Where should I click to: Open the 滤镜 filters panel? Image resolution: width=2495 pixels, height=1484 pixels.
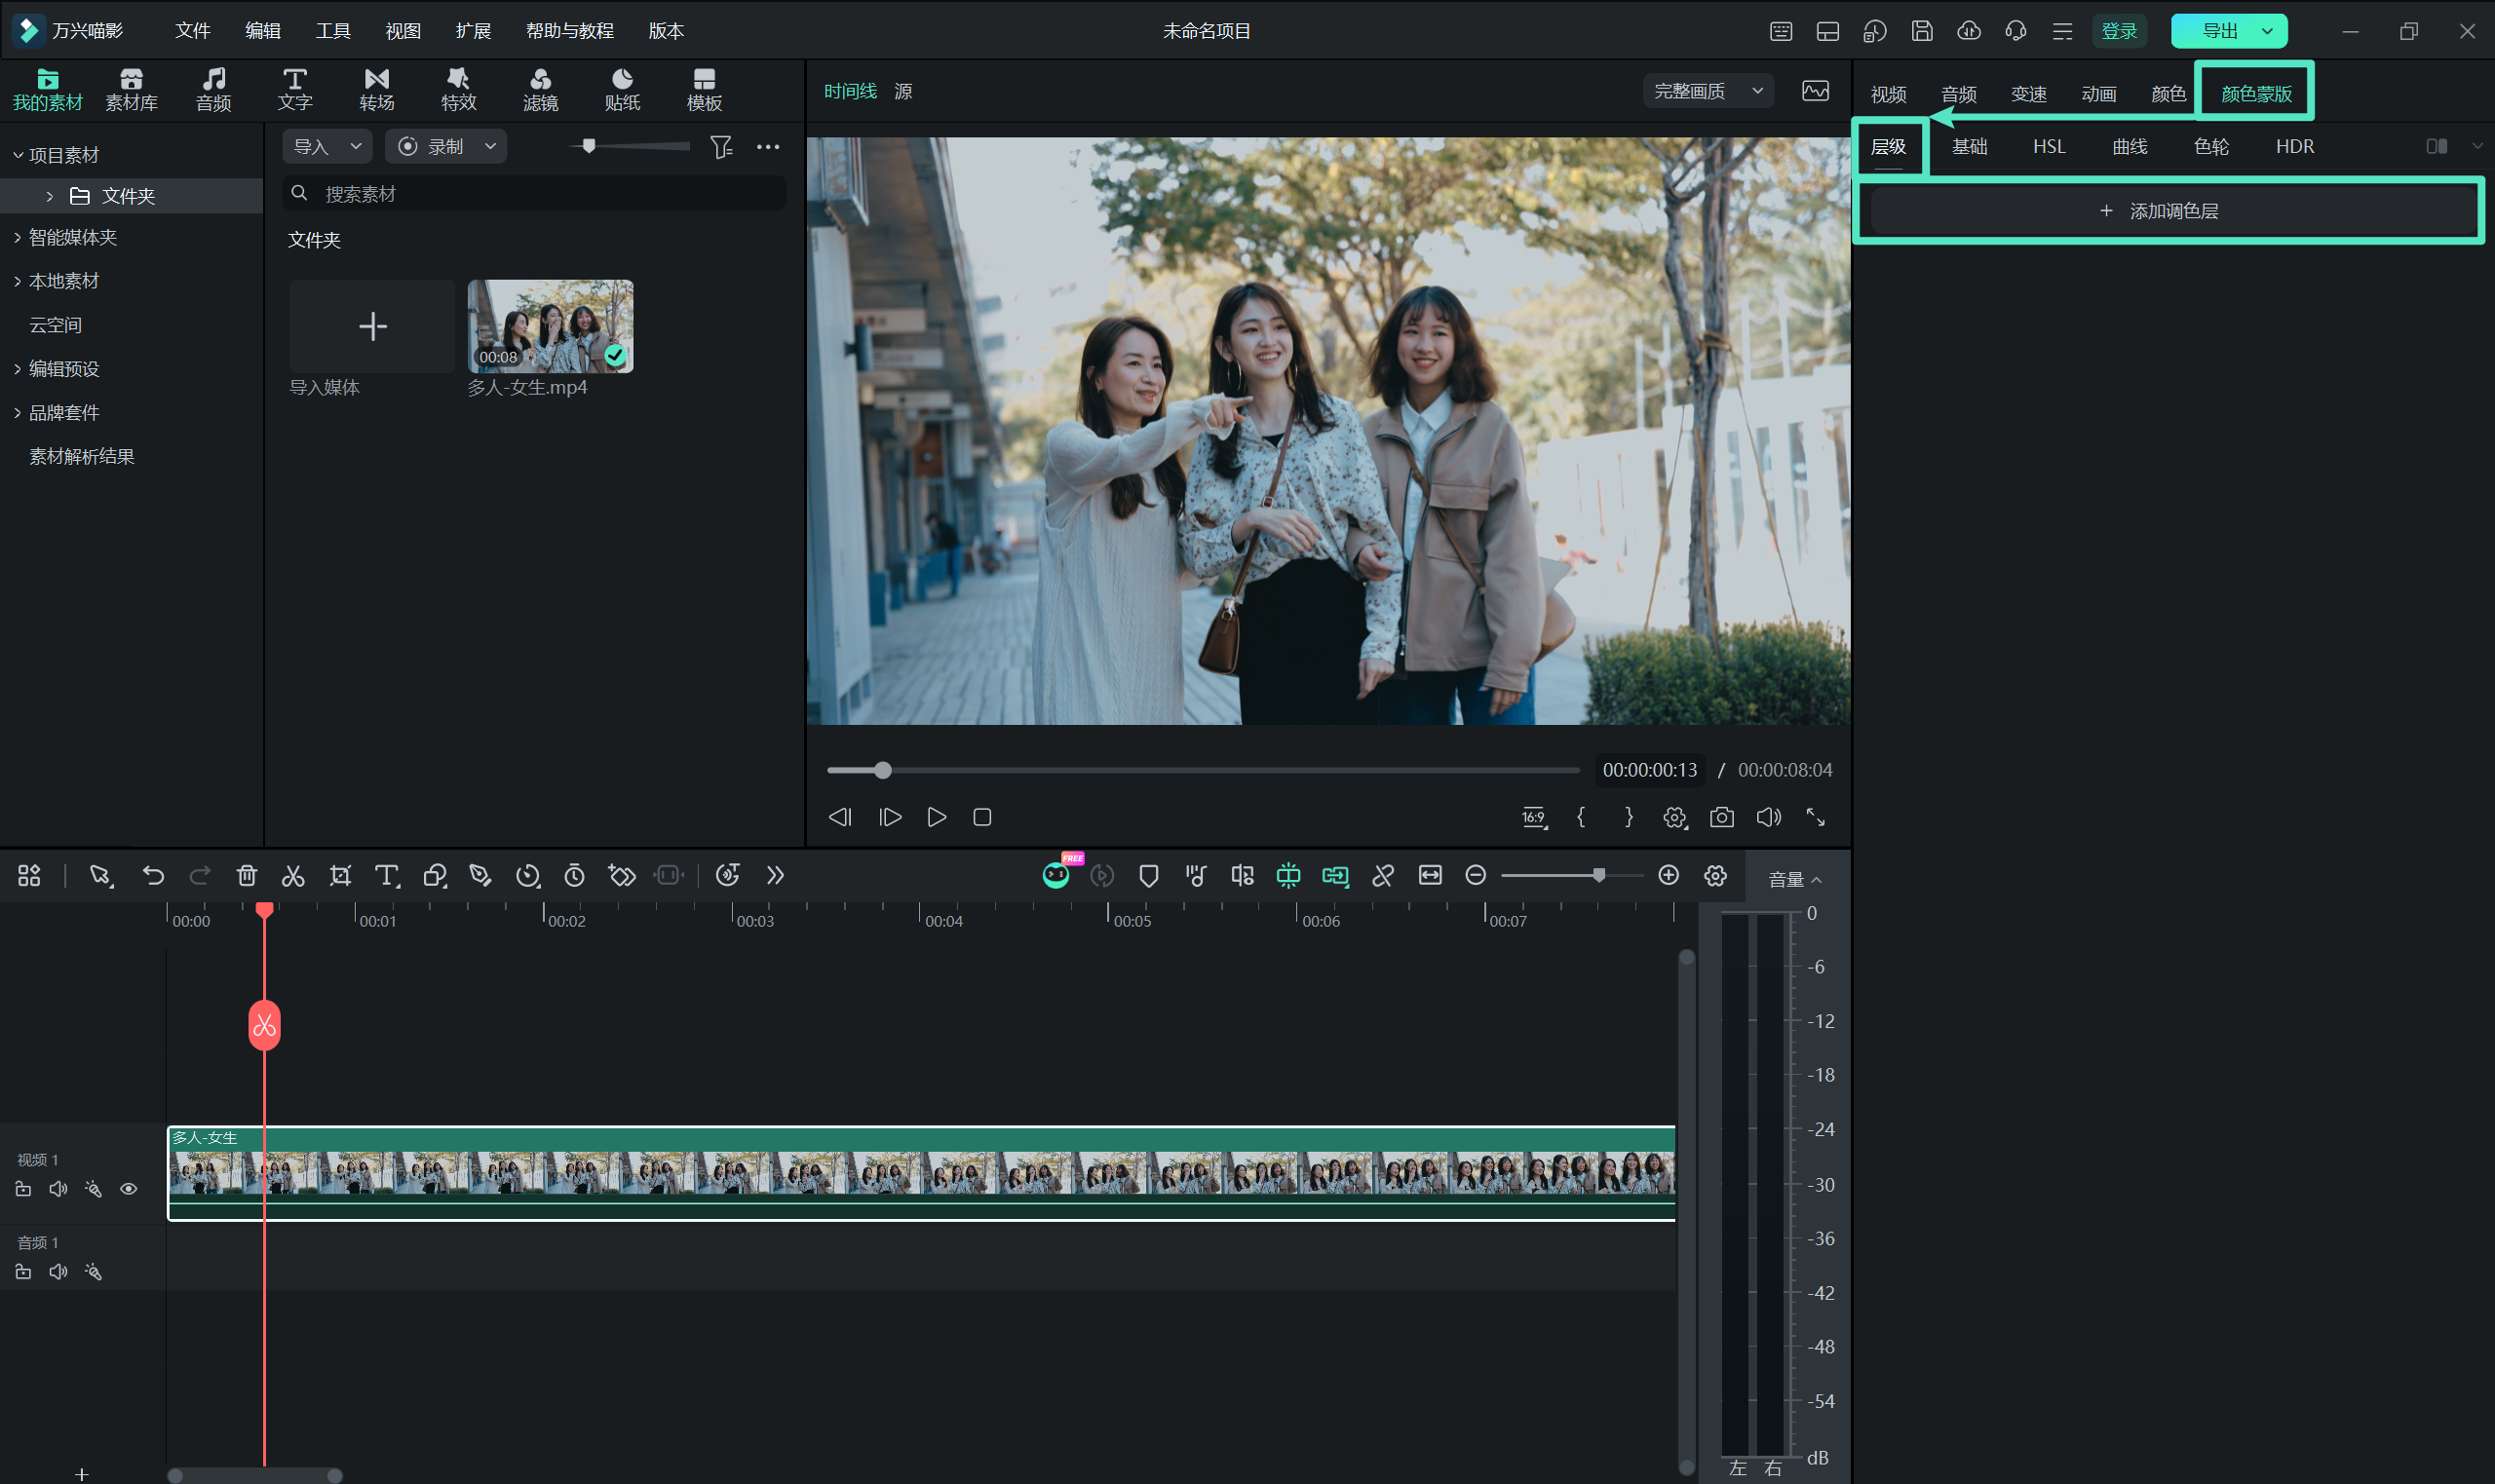[540, 90]
